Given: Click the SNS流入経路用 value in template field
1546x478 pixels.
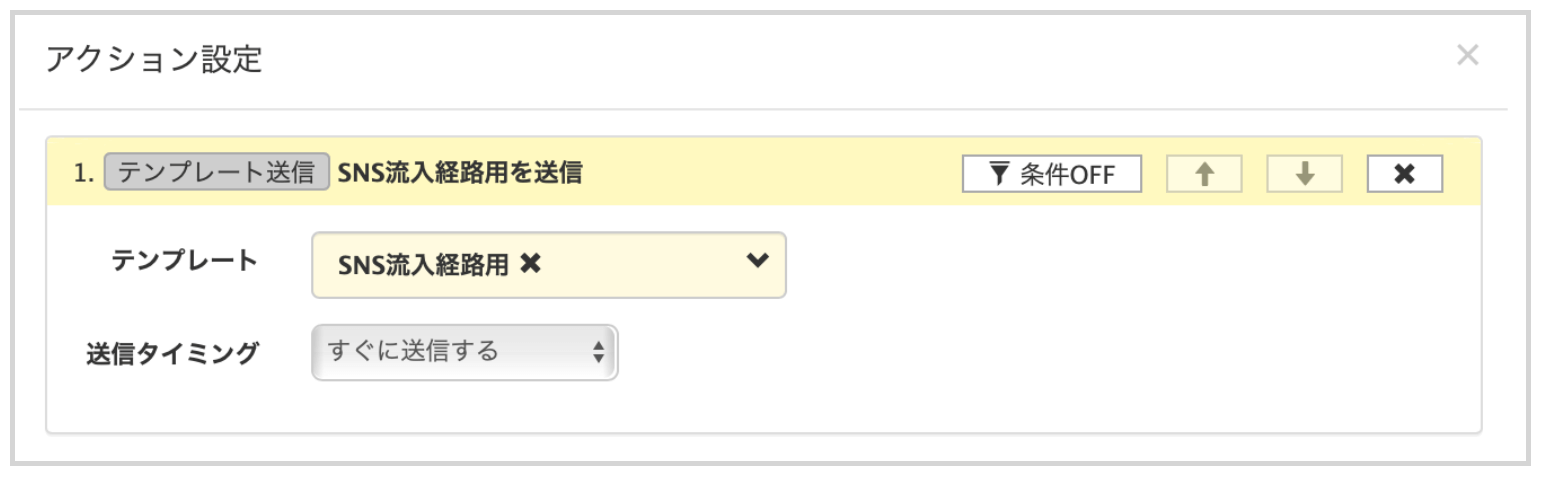Looking at the screenshot, I should point(425,265).
